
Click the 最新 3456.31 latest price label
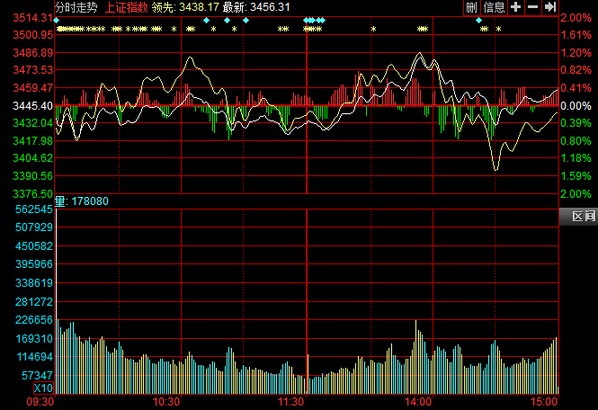coord(256,7)
